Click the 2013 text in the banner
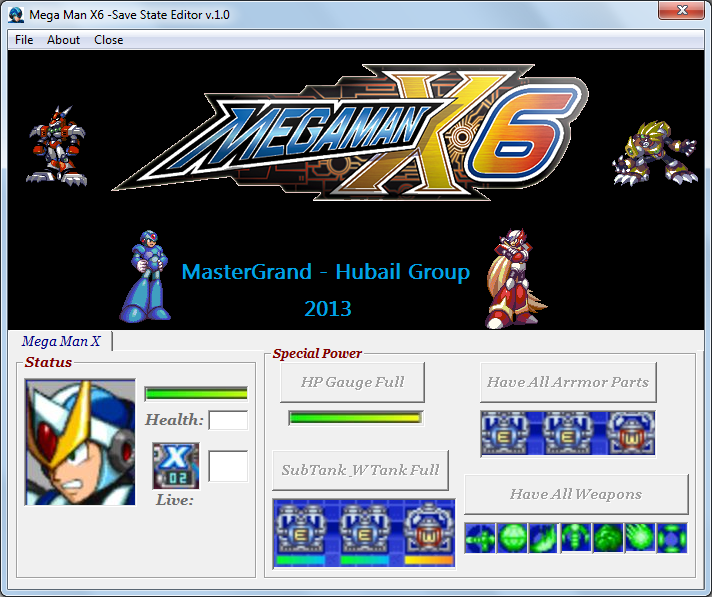The height and width of the screenshot is (599, 713). (x=328, y=309)
